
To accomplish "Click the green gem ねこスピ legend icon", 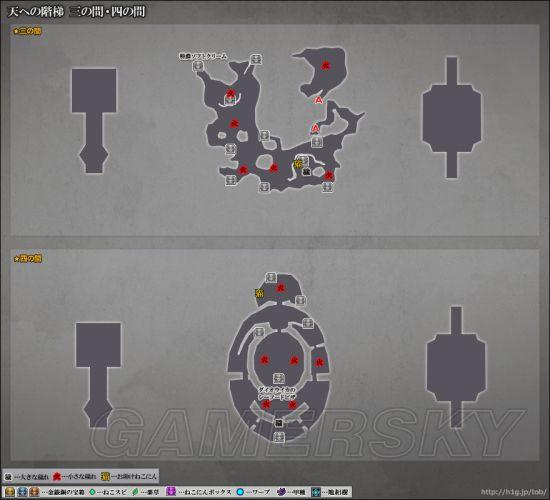I will pyautogui.click(x=92, y=492).
